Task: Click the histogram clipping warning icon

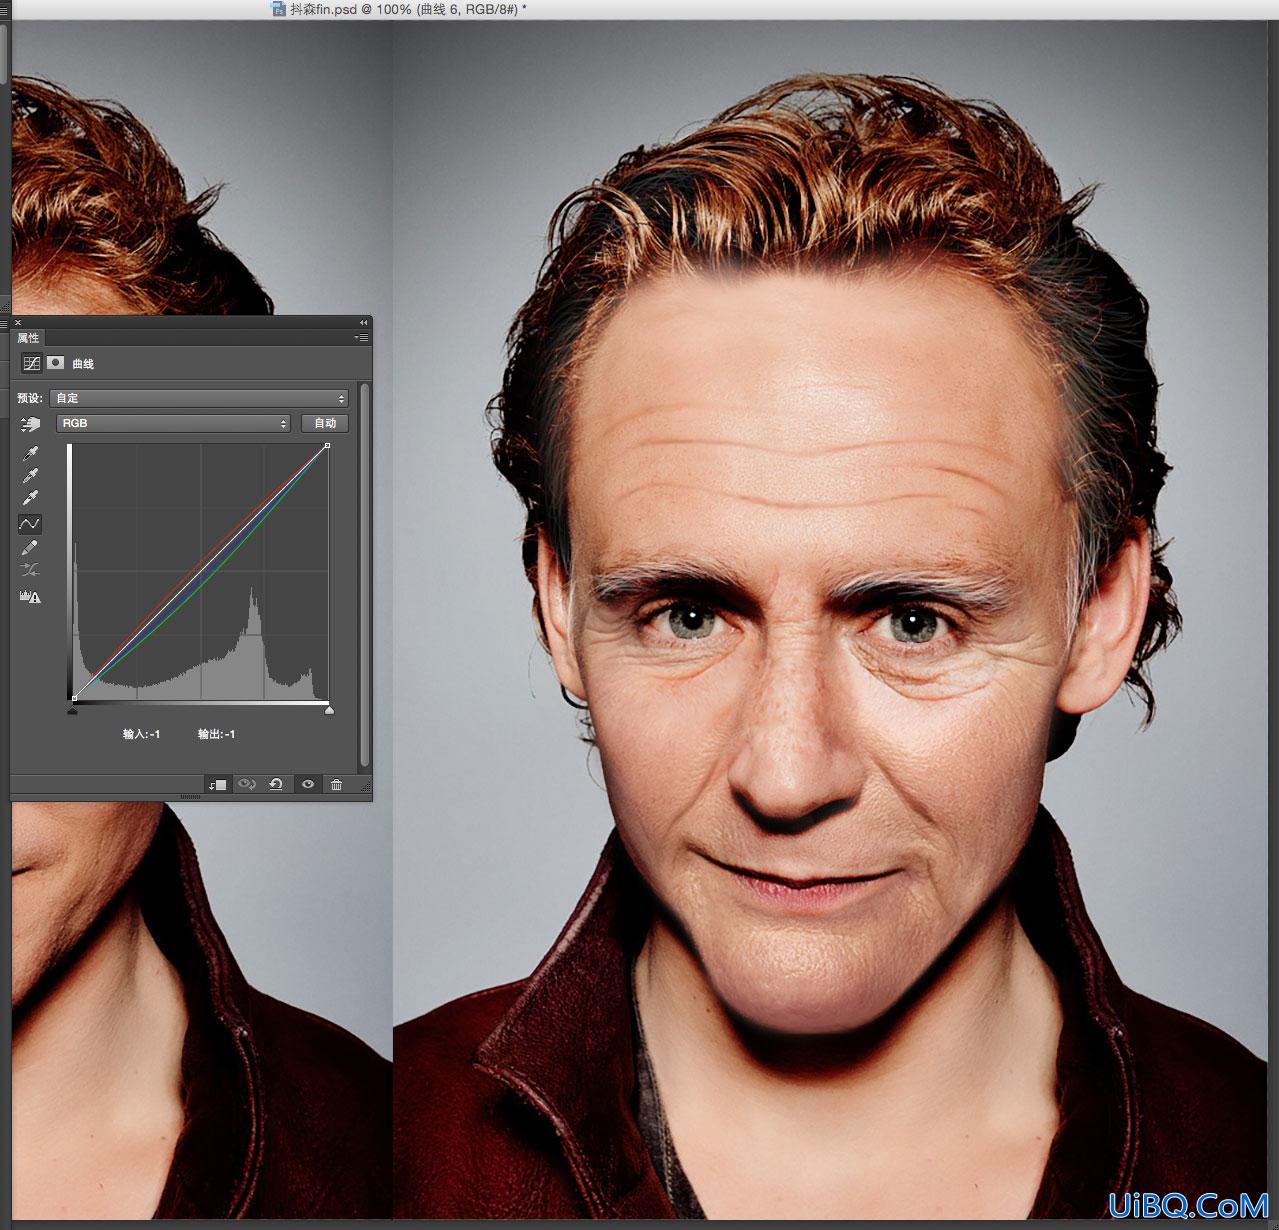Action: (x=30, y=597)
